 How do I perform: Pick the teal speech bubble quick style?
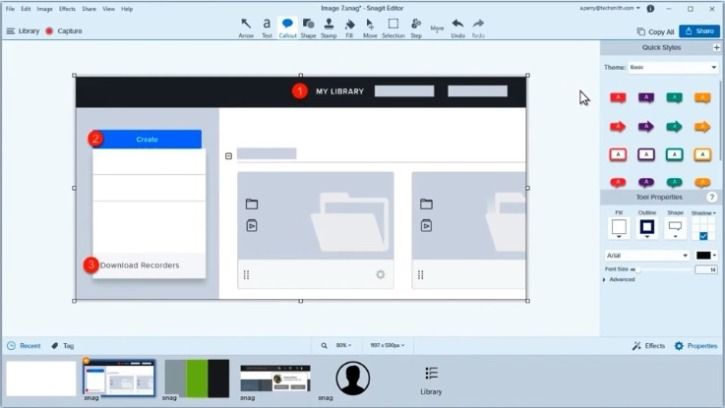[675, 98]
